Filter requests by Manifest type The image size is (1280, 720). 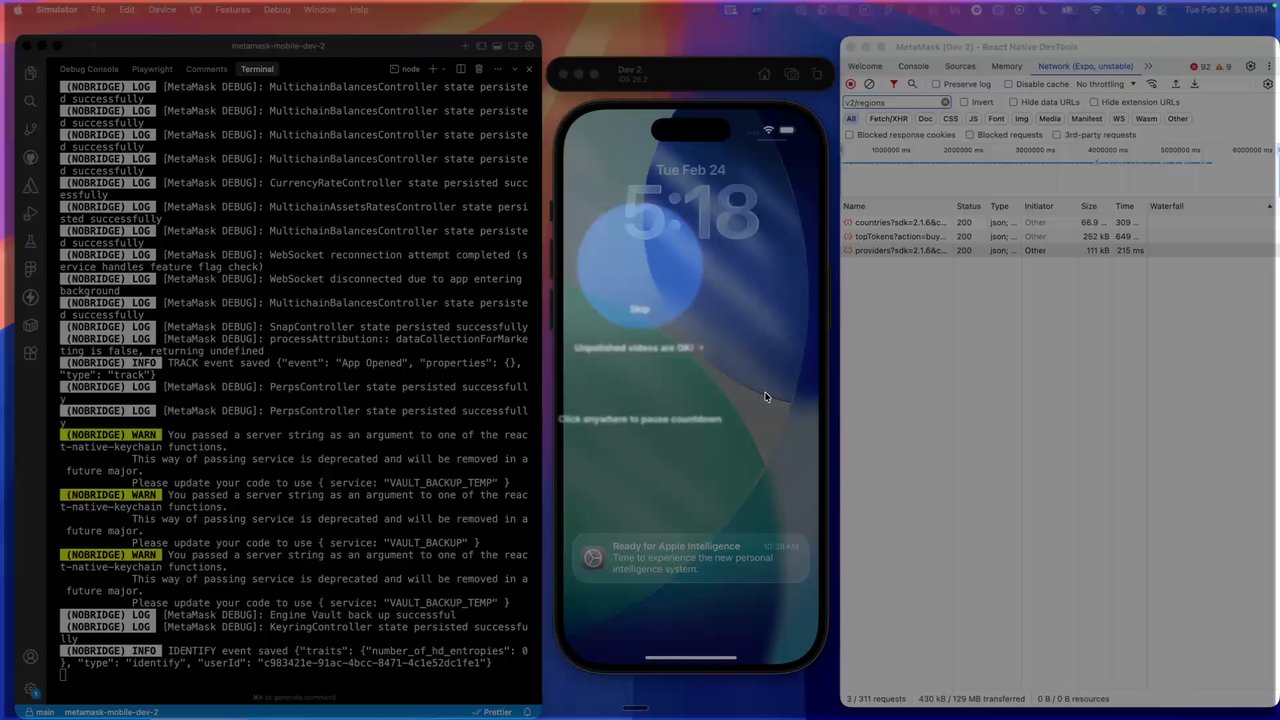[1087, 119]
